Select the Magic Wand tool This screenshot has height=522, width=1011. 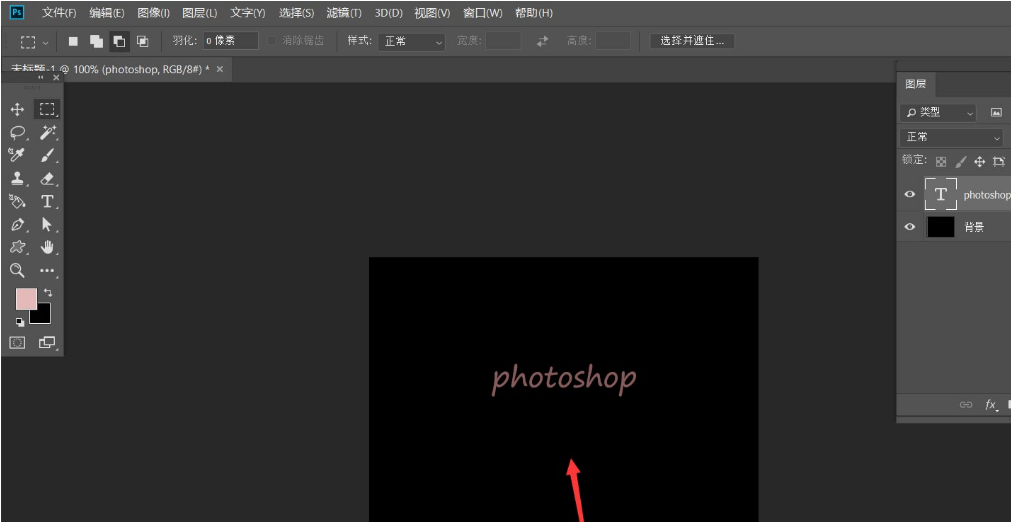pyautogui.click(x=47, y=133)
